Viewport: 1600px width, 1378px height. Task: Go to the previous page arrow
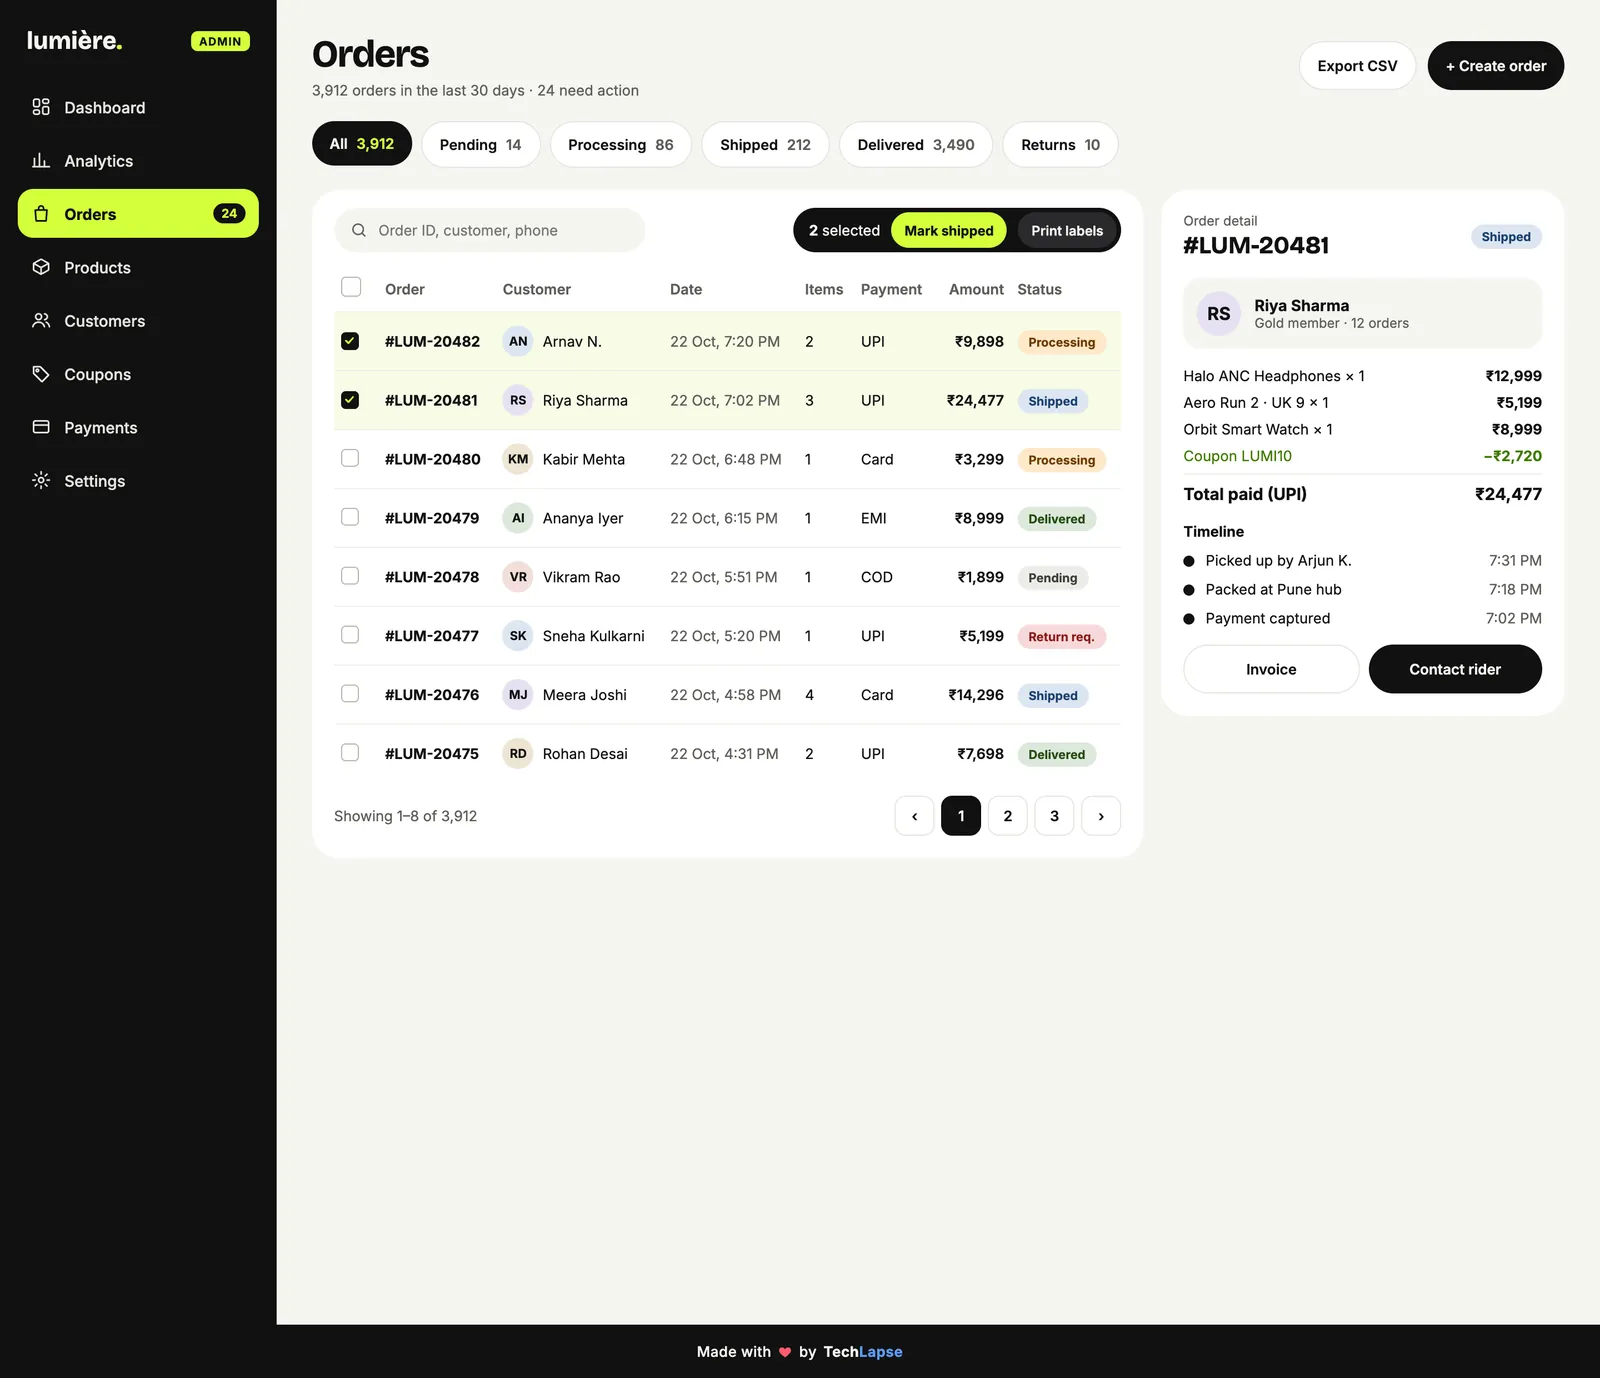pos(914,816)
